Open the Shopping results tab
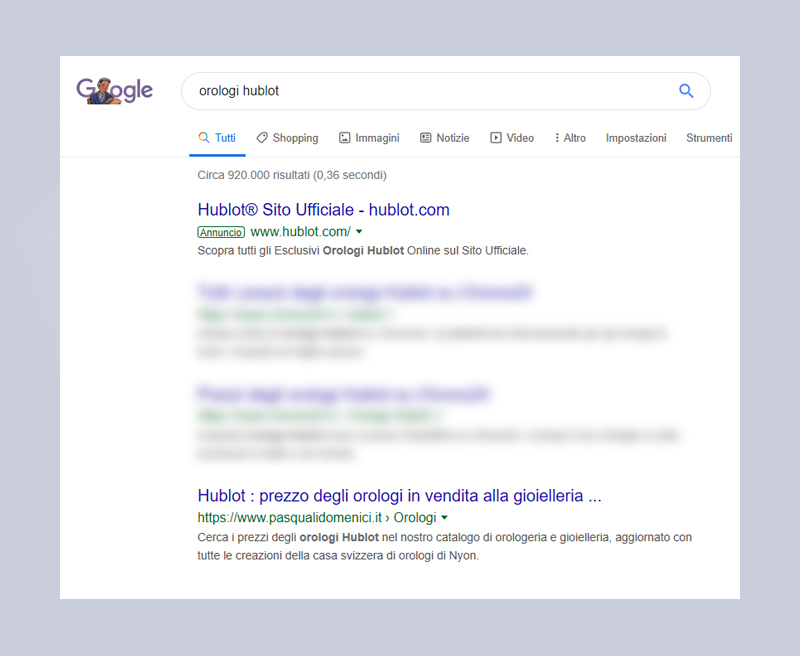The image size is (800, 656). point(286,138)
